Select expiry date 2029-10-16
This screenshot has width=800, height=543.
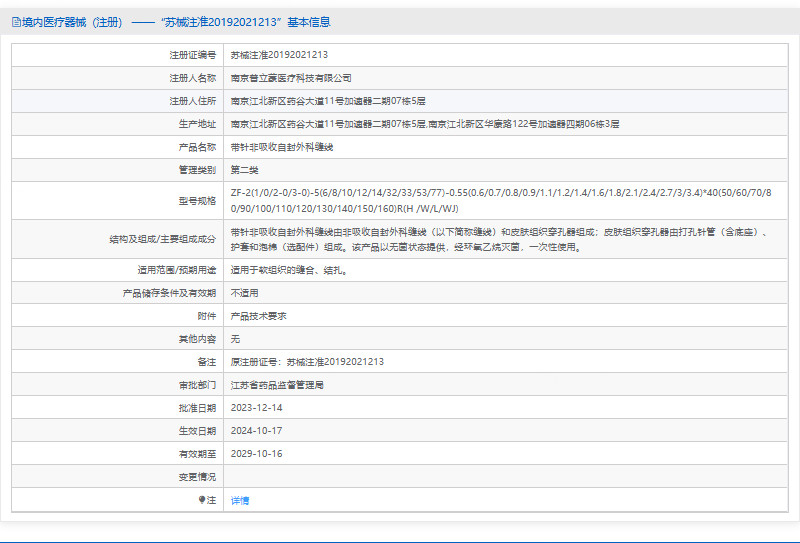(x=256, y=454)
